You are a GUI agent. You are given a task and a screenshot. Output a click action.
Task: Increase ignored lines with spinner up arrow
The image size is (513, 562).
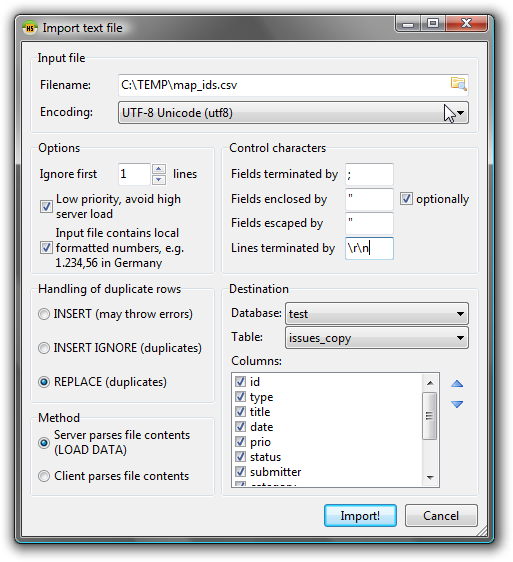click(159, 168)
